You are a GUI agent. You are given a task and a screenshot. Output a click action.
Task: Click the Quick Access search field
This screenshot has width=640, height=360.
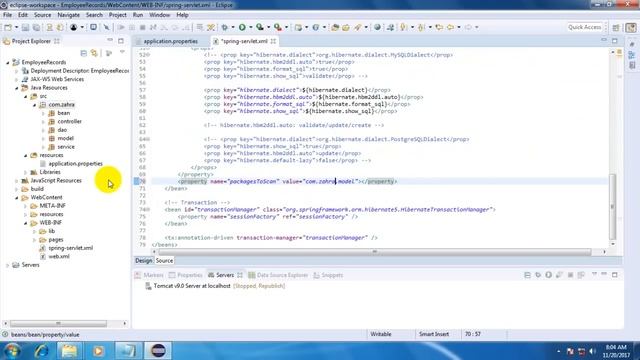click(x=584, y=27)
